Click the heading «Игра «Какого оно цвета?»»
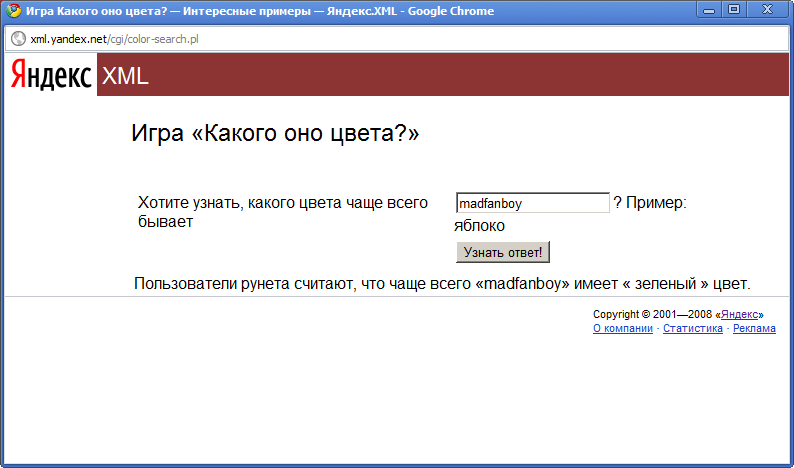This screenshot has height=468, width=794. 275,134
